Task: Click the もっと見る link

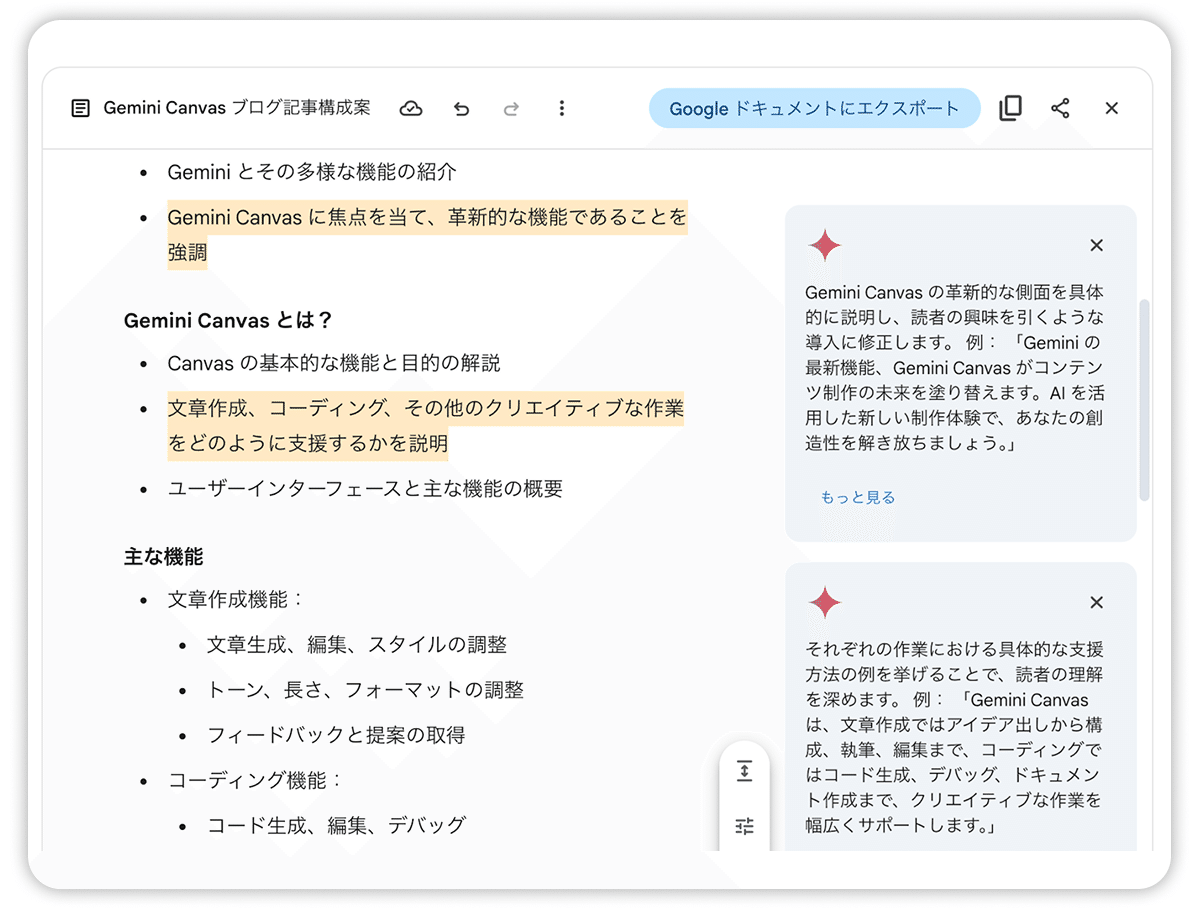Action: [857, 497]
